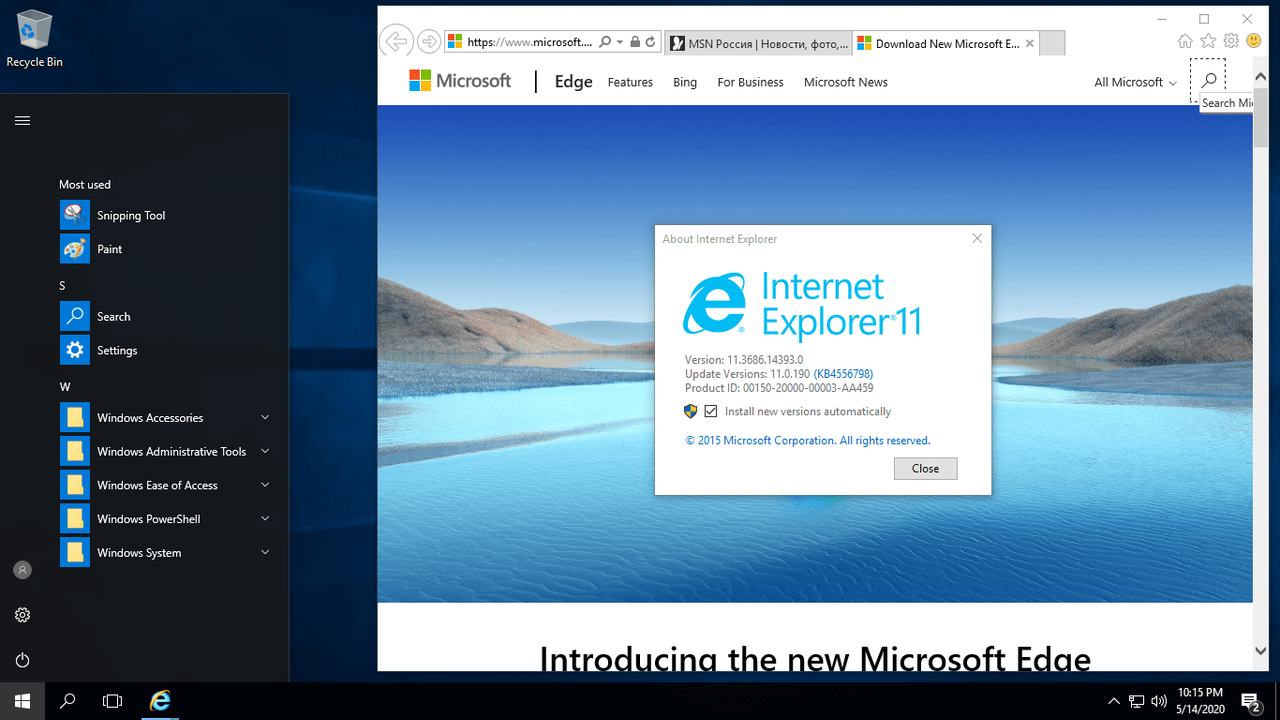The height and width of the screenshot is (720, 1280).
Task: Open the Action Center notifications icon
Action: tap(1250, 701)
